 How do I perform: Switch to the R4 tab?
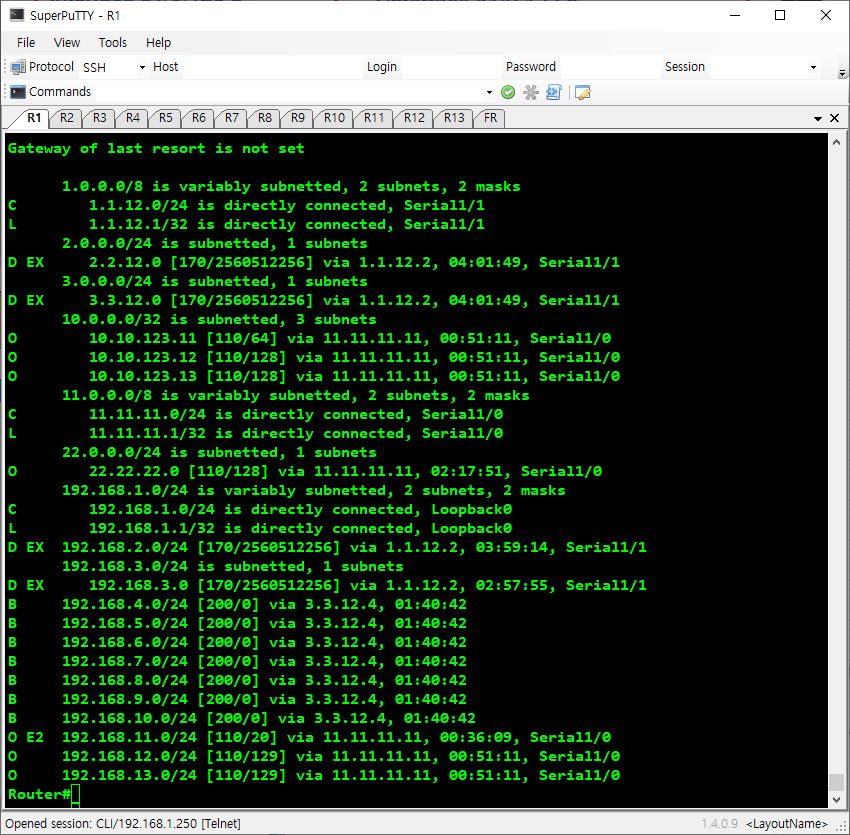point(133,118)
